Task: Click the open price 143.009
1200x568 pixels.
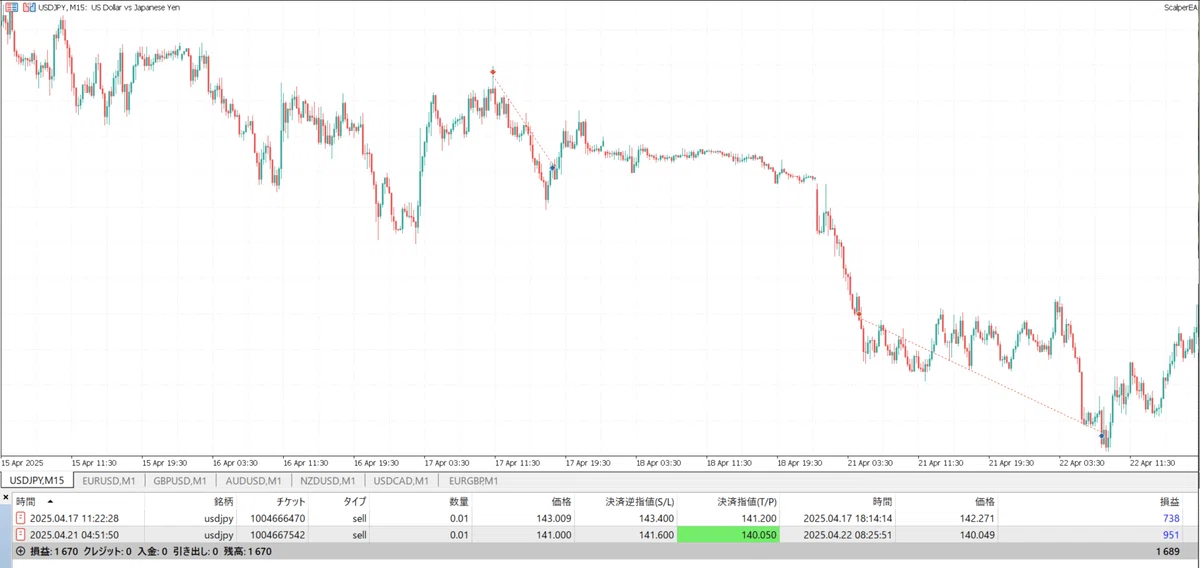Action: (552, 518)
